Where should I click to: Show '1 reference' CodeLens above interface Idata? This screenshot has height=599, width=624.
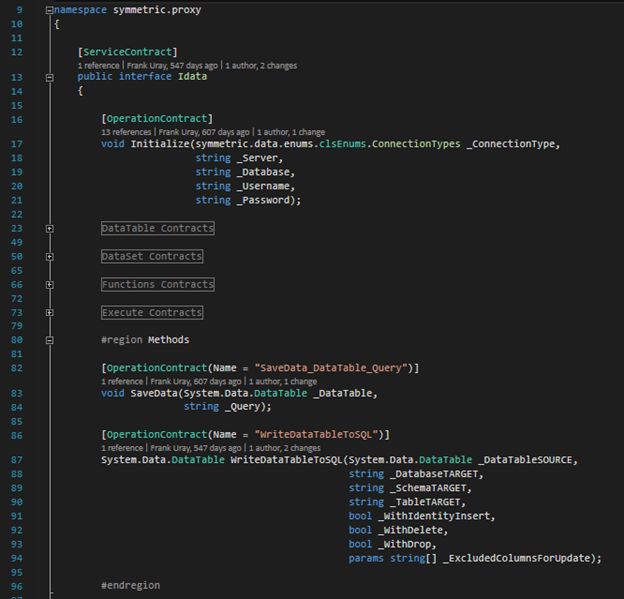[x=98, y=66]
